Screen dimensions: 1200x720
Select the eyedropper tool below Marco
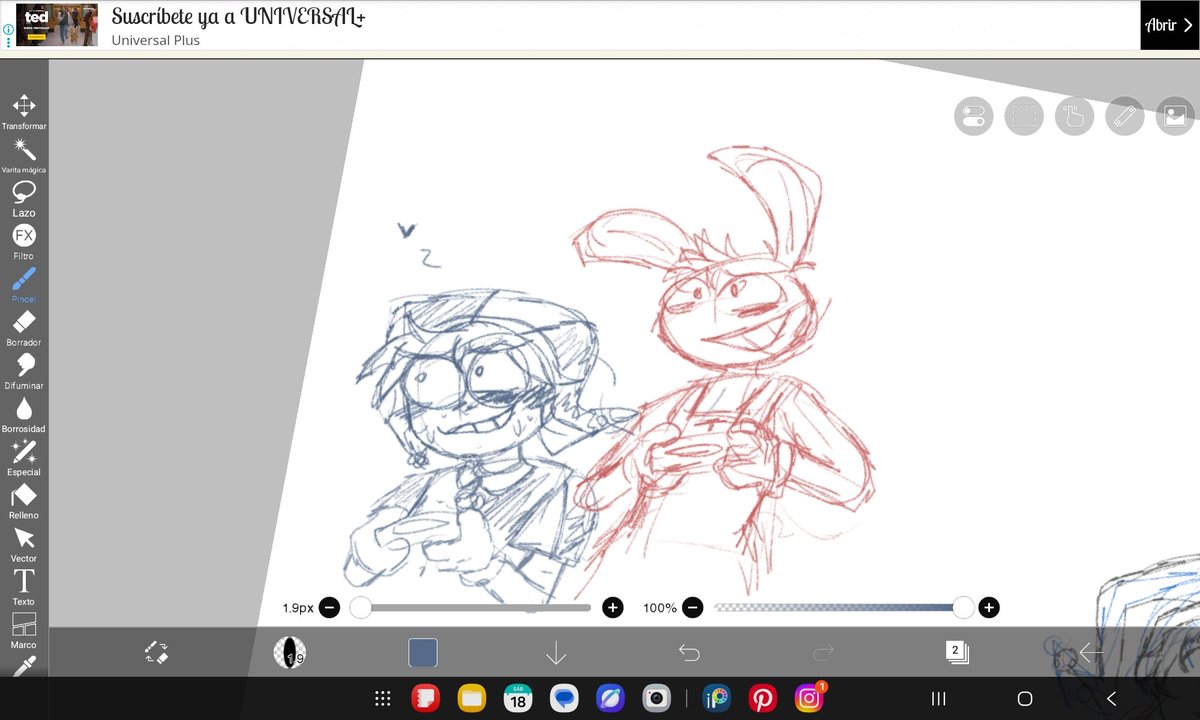point(24,666)
